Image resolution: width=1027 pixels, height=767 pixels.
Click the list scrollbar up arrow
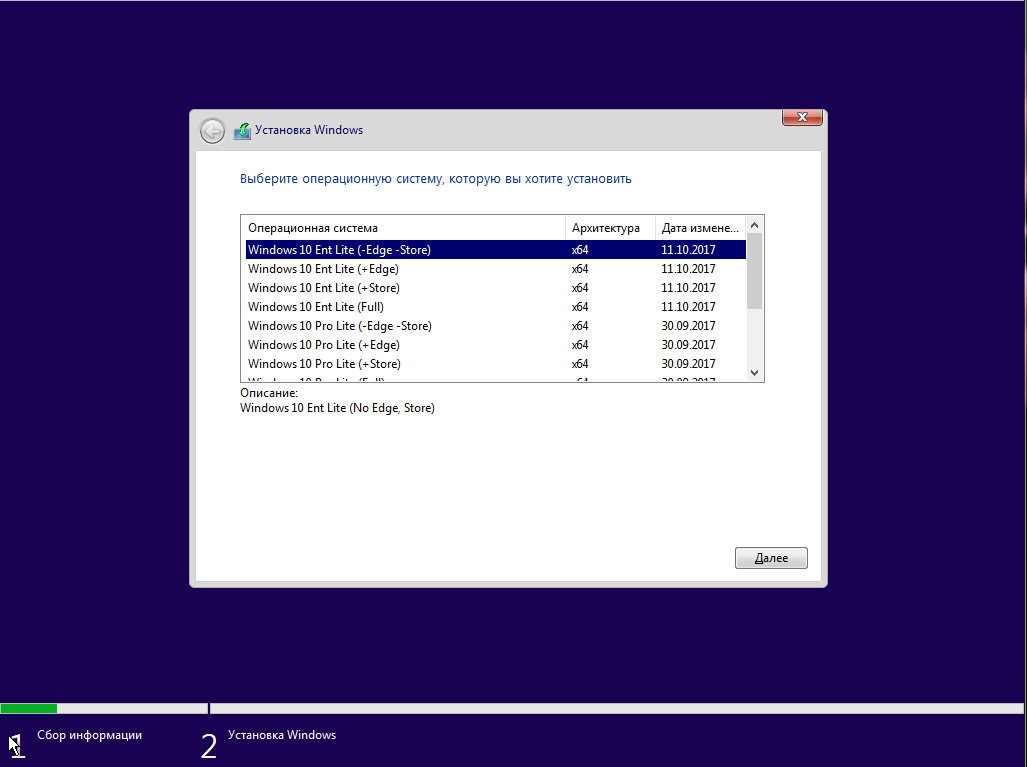tap(755, 225)
